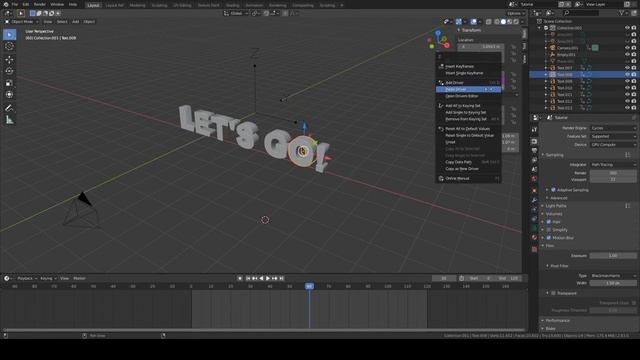This screenshot has width=640, height=360.
Task: Click the Camera.001 object icon
Action: [x=553, y=48]
